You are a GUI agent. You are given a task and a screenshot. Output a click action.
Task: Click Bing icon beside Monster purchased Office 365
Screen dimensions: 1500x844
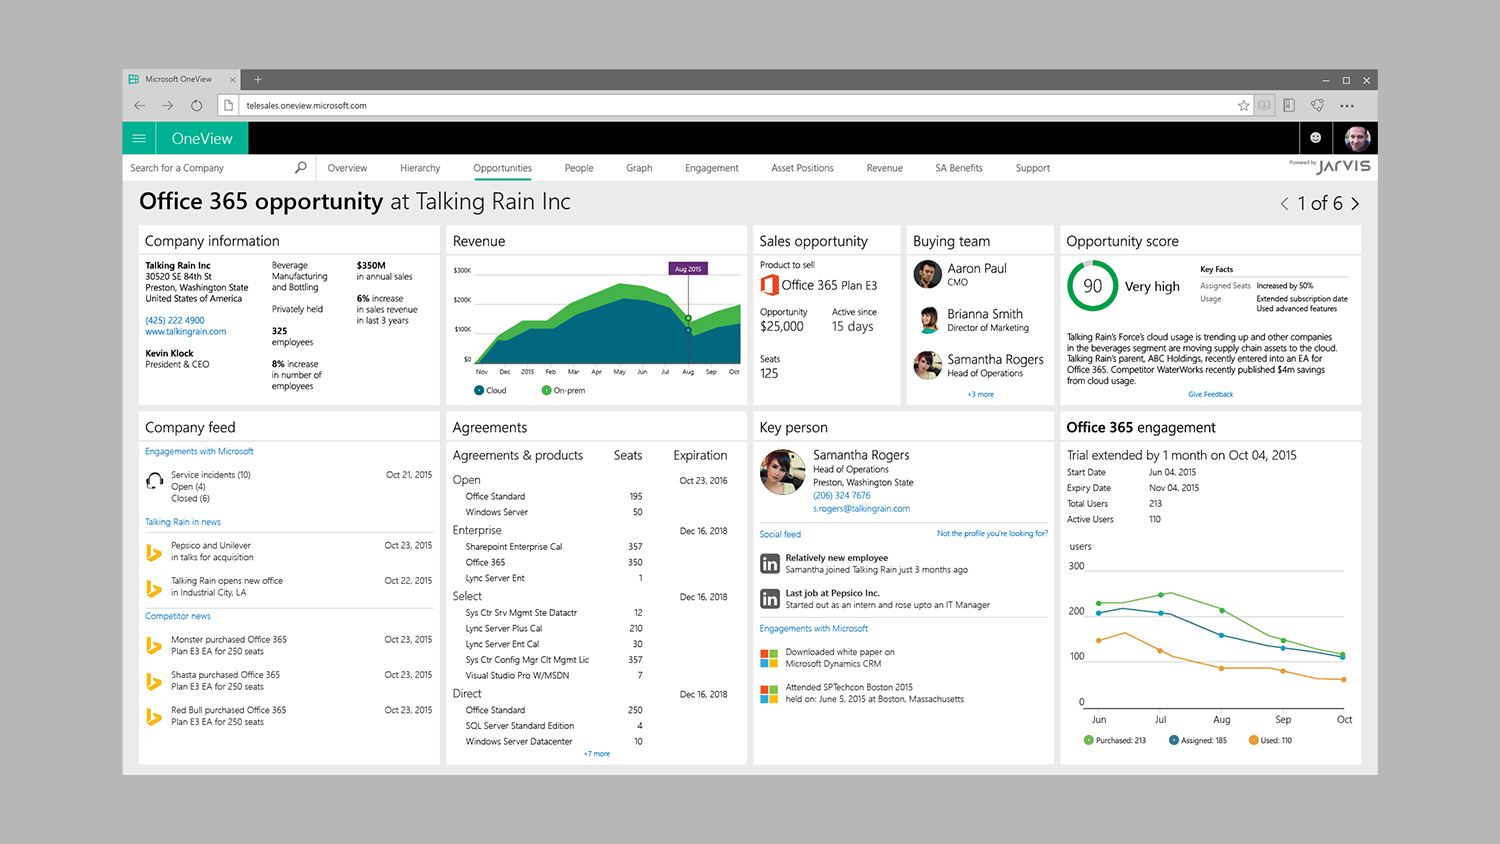click(154, 646)
